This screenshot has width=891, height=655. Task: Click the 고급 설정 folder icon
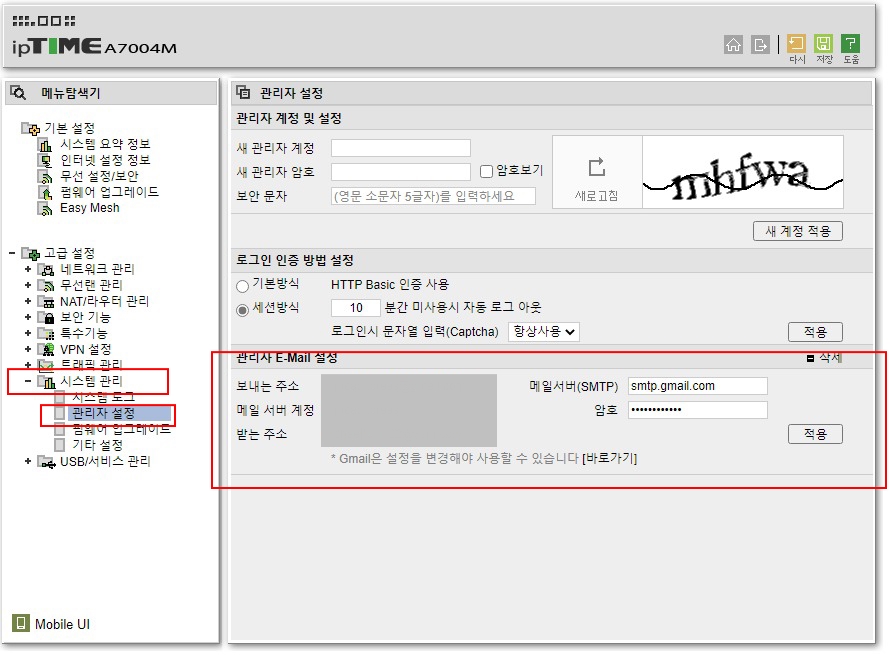pos(31,253)
